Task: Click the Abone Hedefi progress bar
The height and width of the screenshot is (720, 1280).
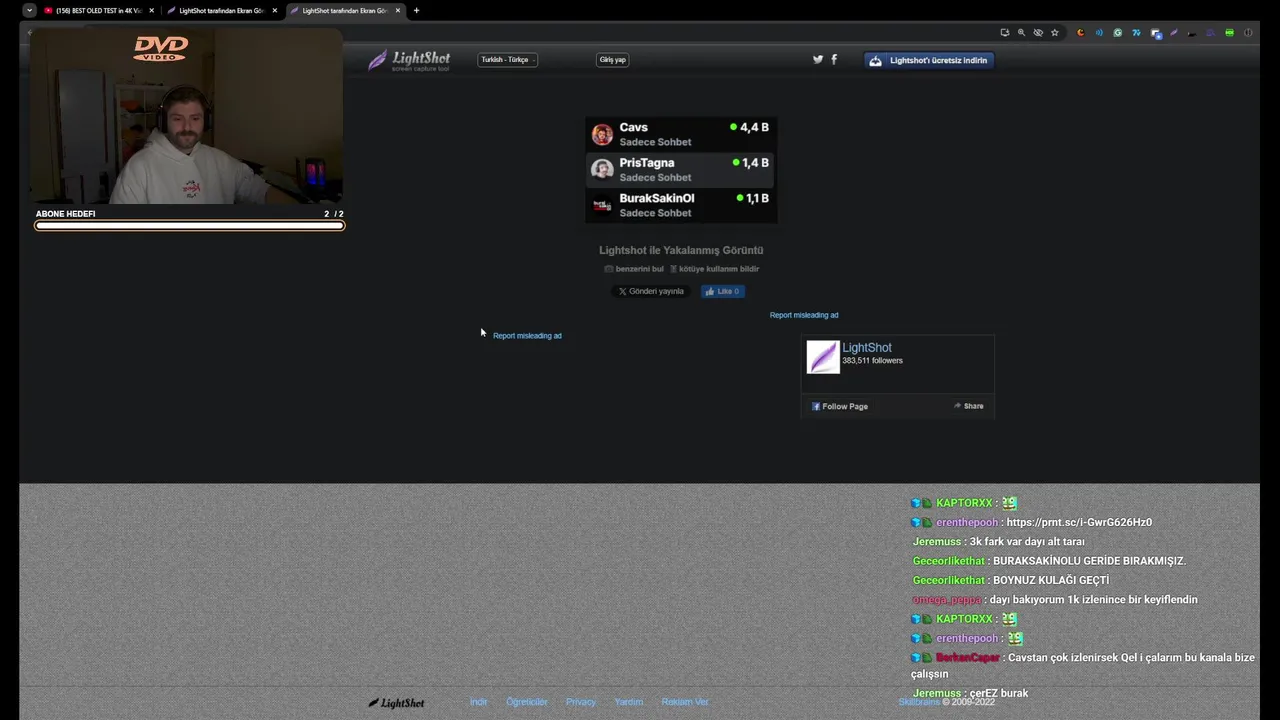Action: pos(190,226)
